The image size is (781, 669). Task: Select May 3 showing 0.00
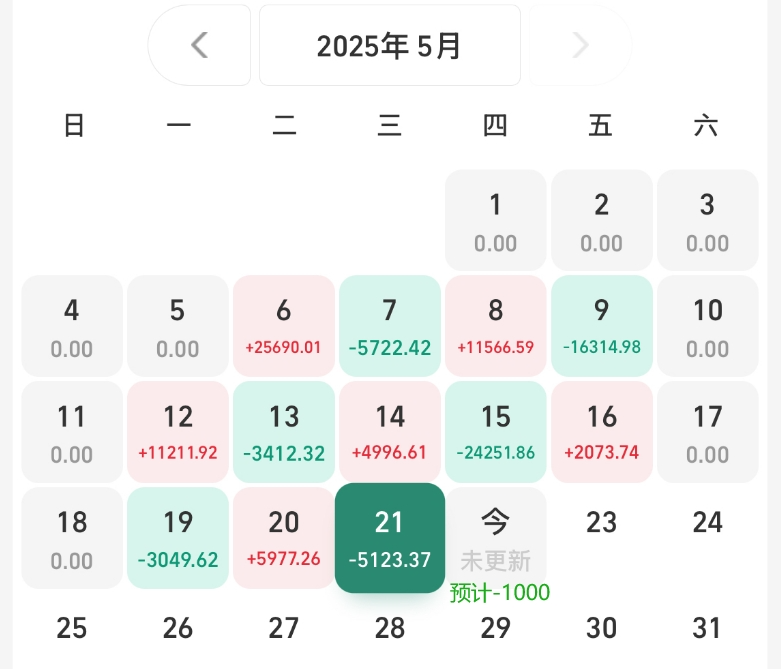tap(708, 220)
